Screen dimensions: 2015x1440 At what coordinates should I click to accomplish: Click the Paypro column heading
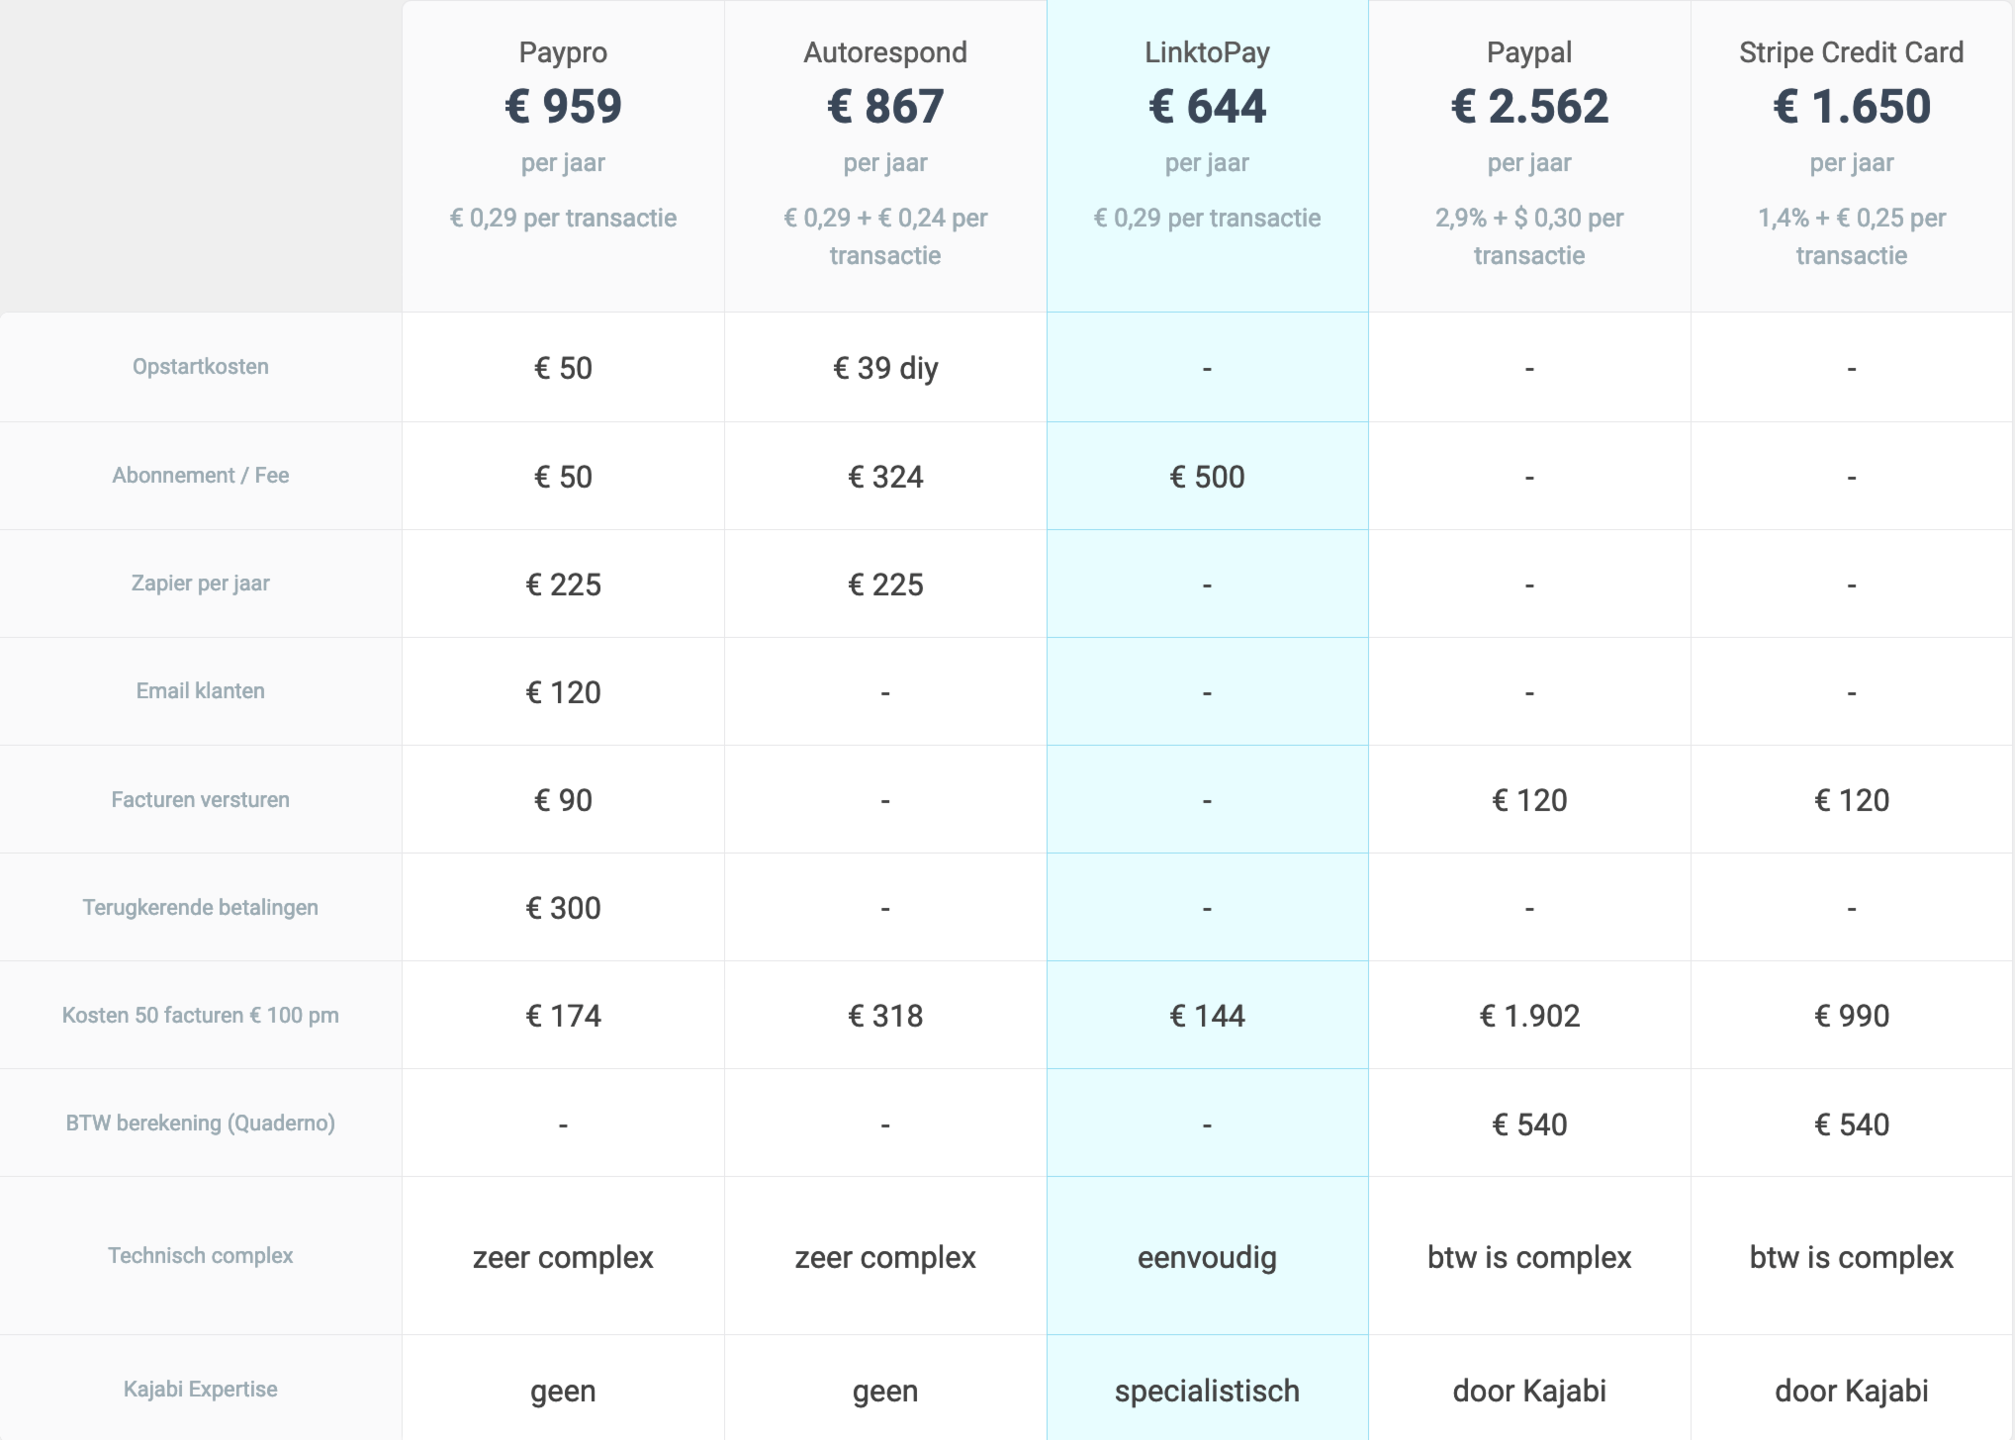pos(563,52)
